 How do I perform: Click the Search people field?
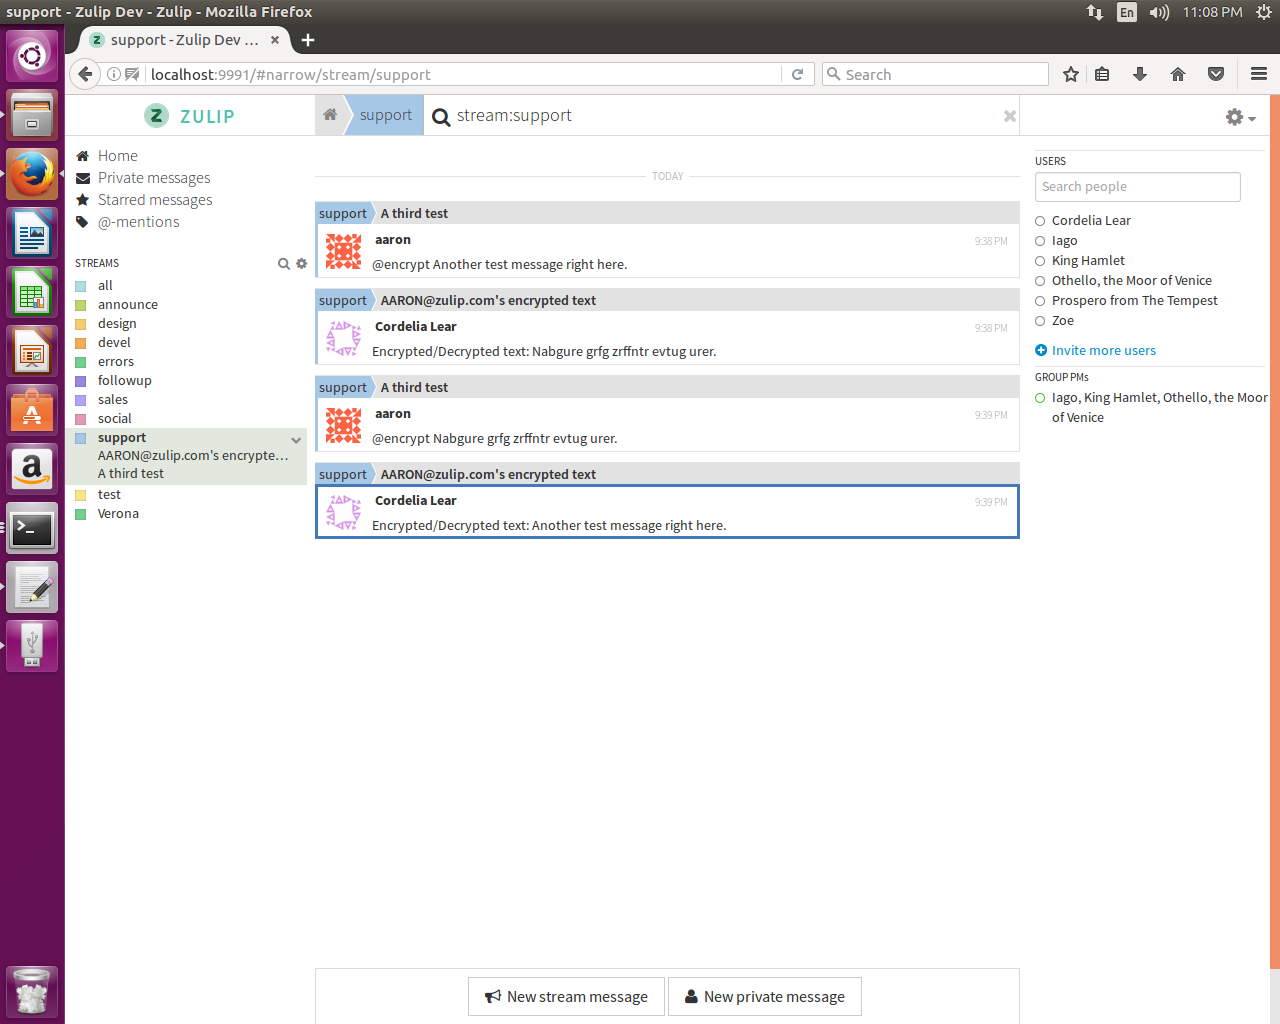click(1138, 187)
